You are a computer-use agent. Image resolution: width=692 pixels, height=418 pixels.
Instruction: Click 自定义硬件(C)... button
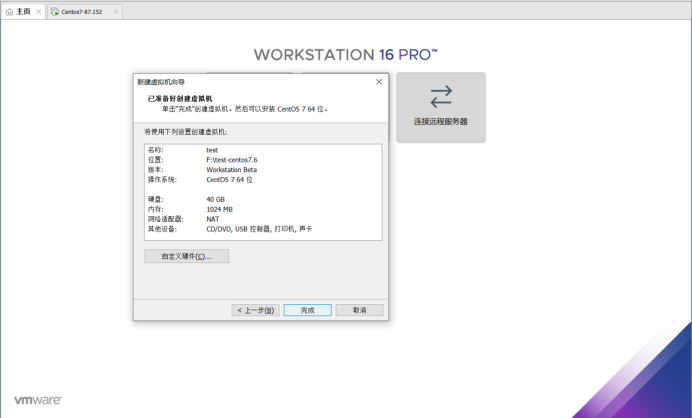tap(186, 256)
